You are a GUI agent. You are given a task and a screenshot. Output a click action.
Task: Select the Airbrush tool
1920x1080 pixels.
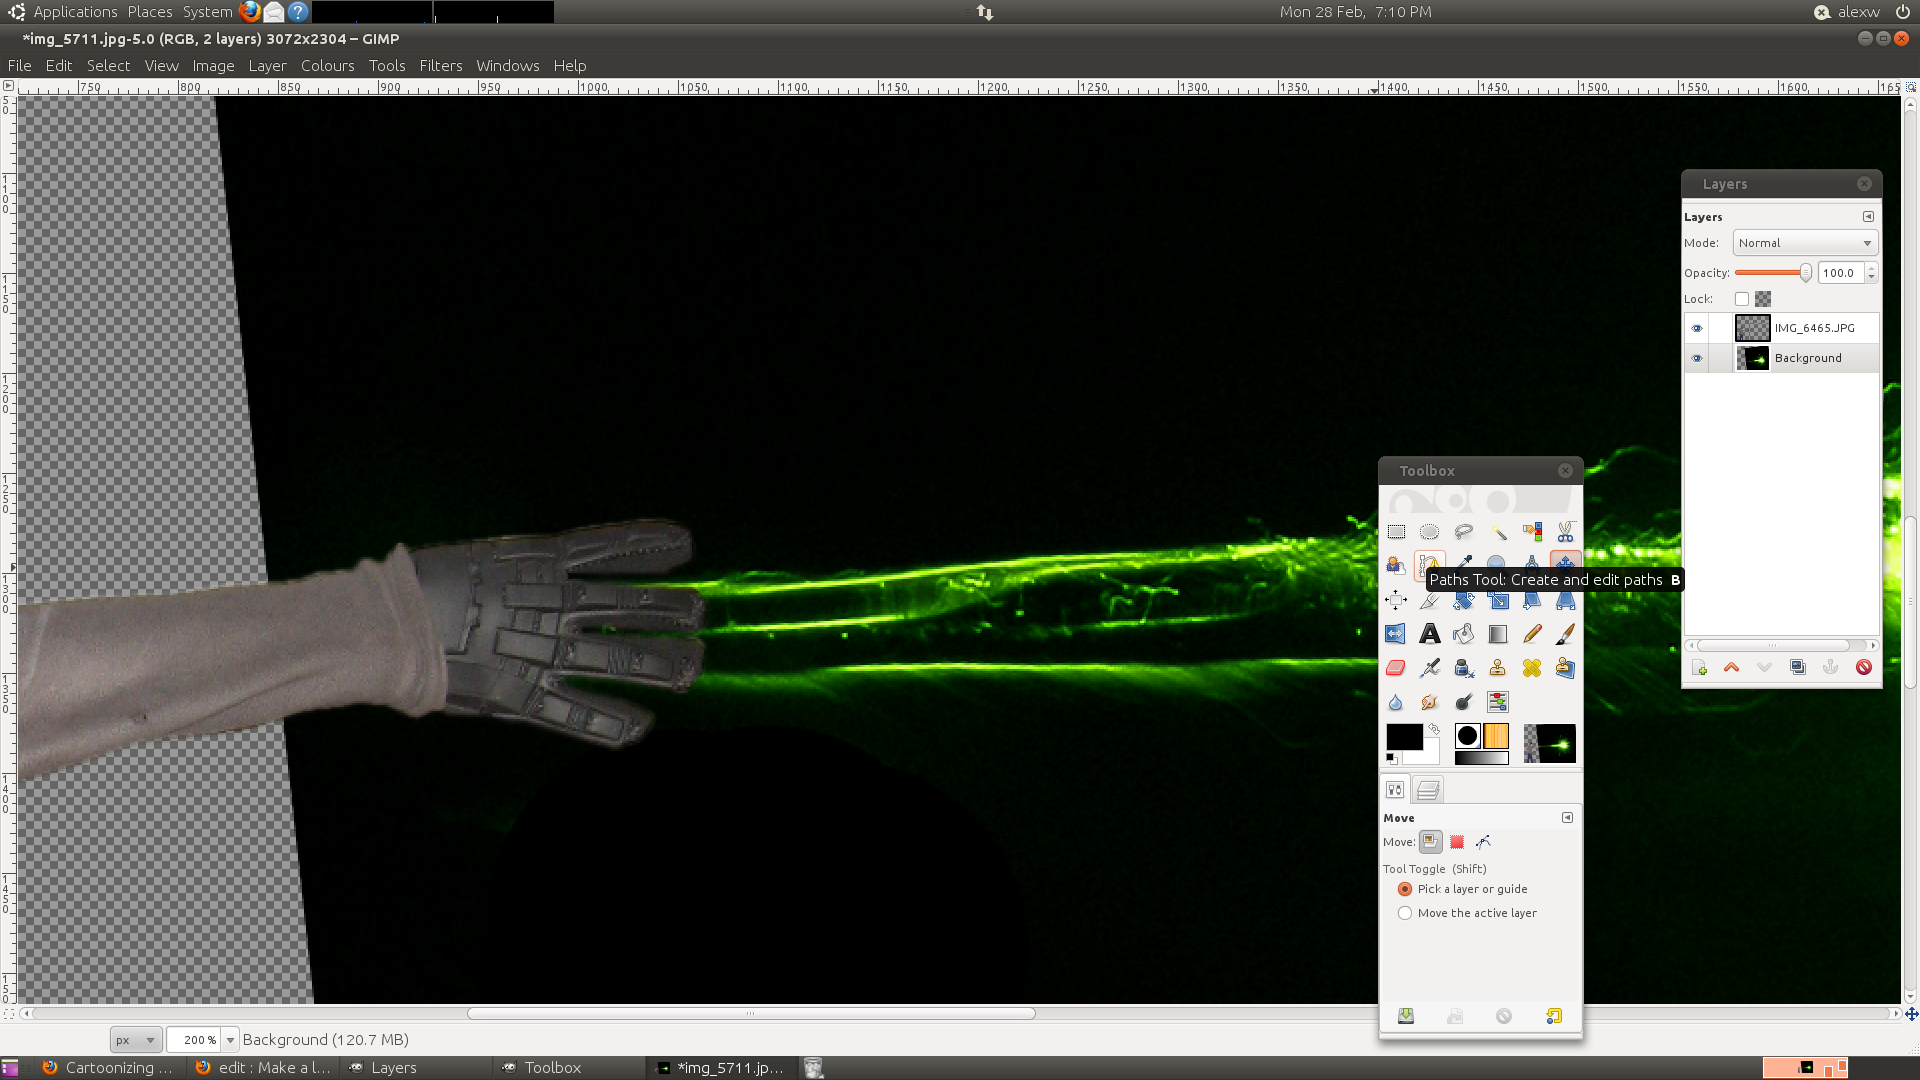tap(1430, 668)
